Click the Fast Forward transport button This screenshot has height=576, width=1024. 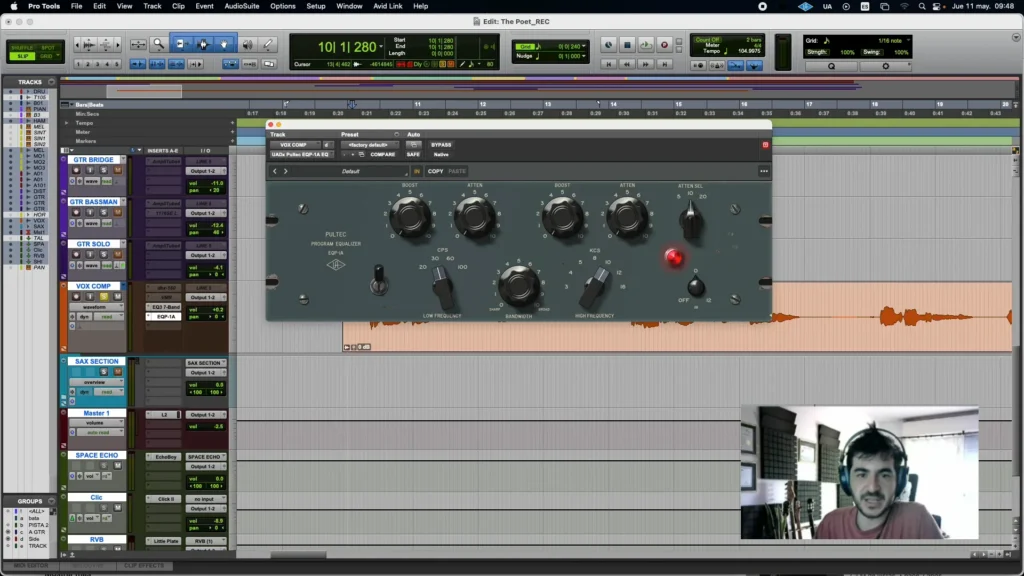tap(646, 64)
